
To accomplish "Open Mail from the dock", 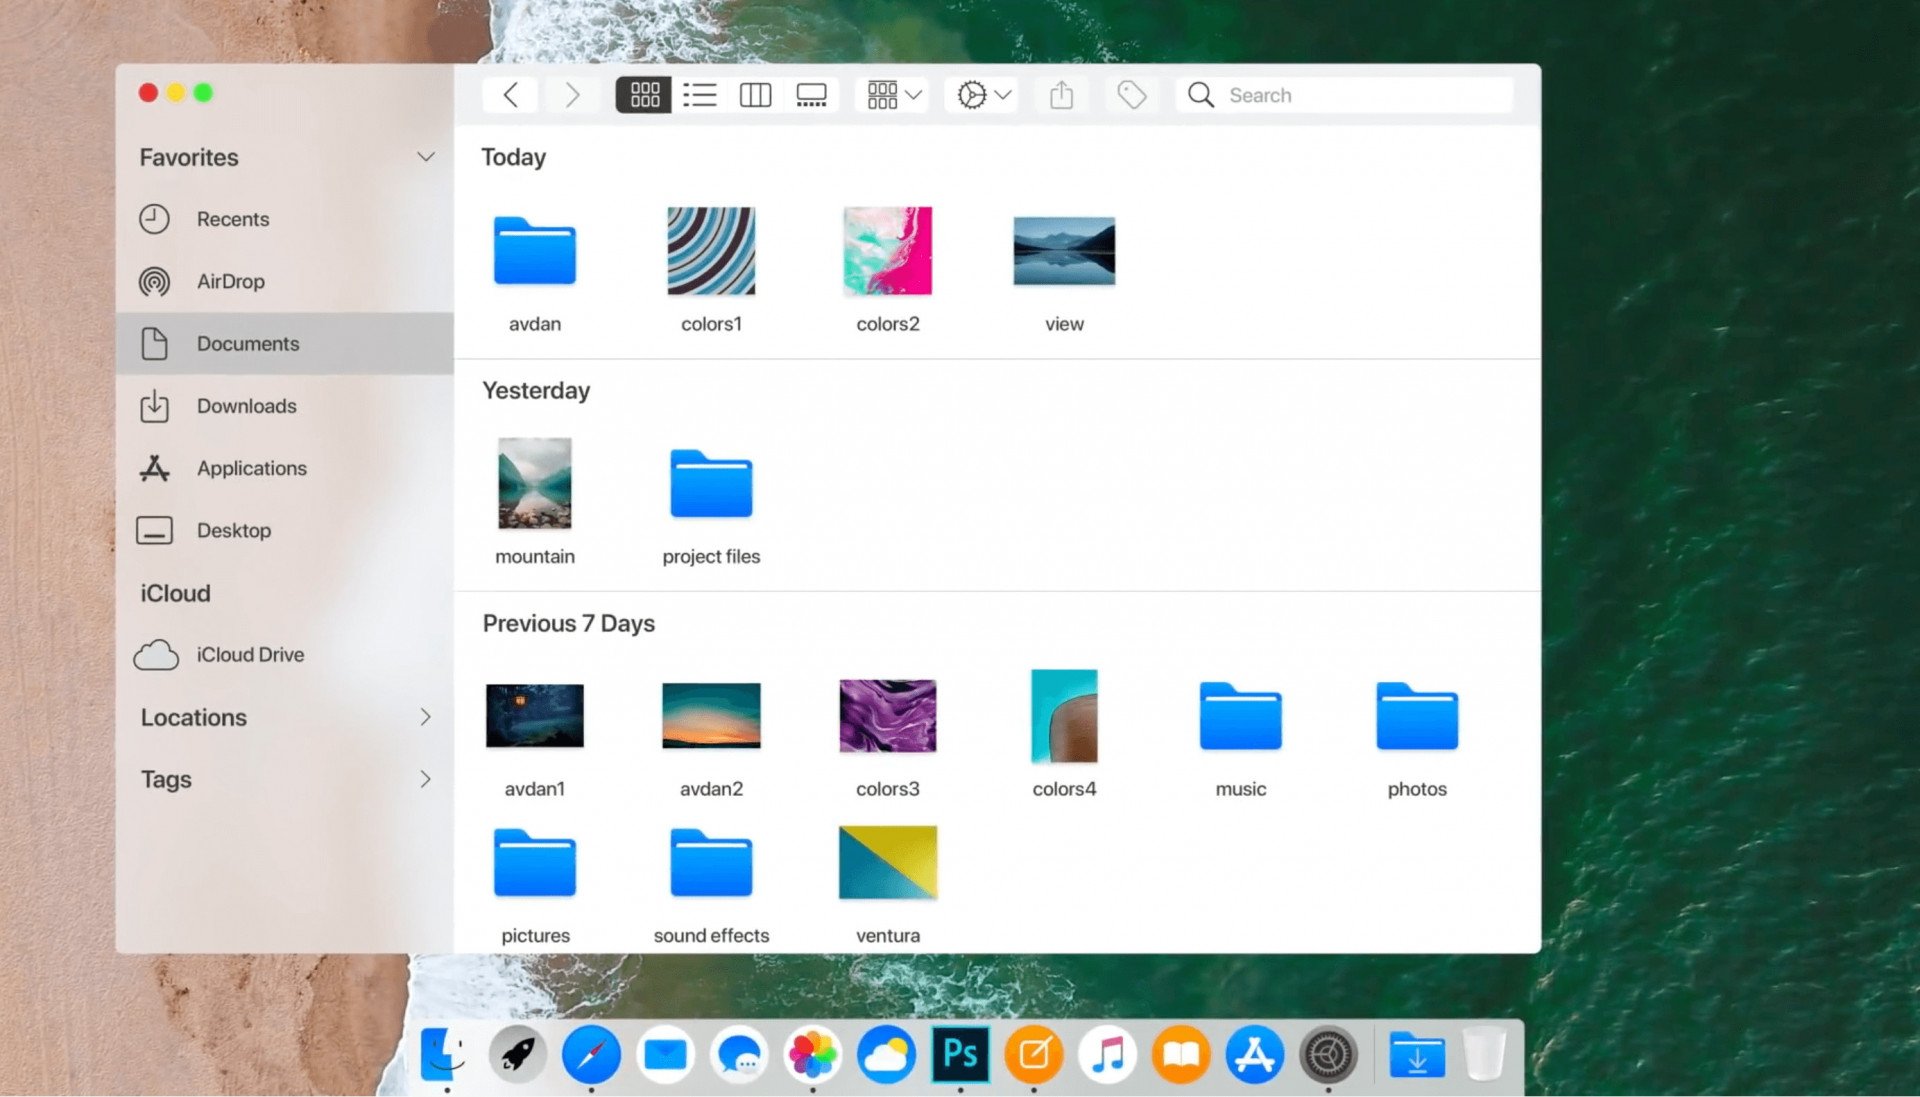I will click(x=665, y=1054).
